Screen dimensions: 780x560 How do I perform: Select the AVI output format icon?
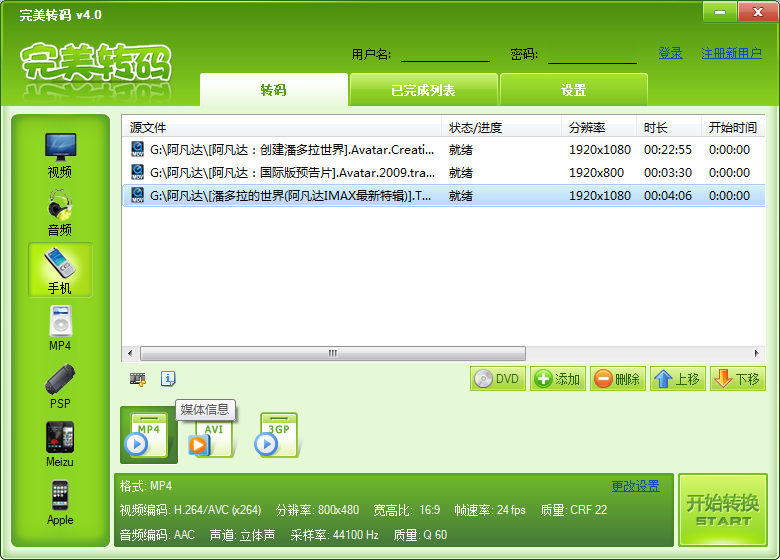[x=212, y=437]
